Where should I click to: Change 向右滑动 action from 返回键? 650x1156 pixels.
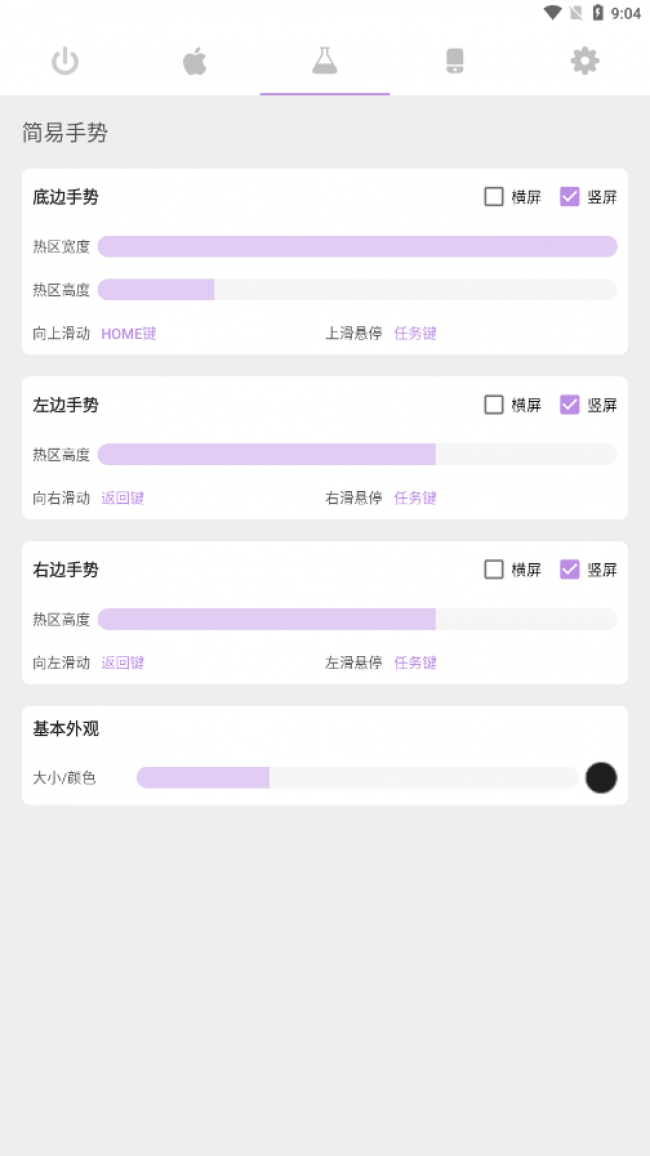click(x=123, y=498)
